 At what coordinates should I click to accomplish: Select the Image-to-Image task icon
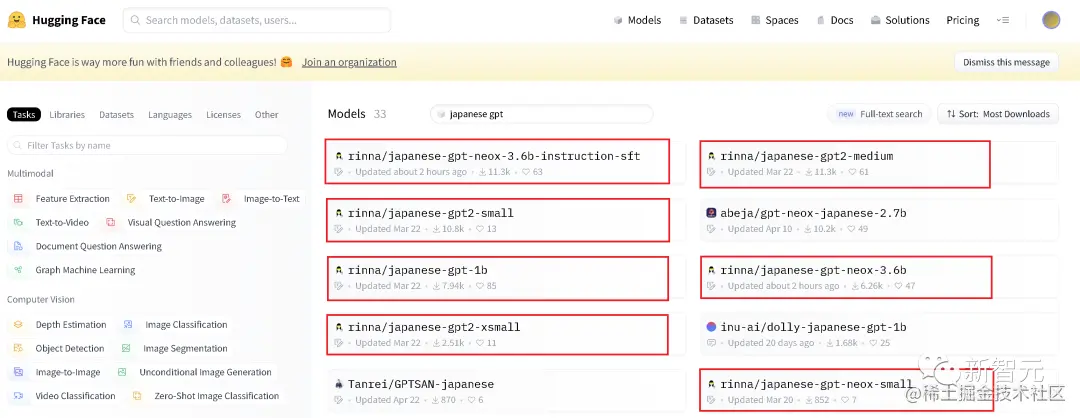pos(19,372)
